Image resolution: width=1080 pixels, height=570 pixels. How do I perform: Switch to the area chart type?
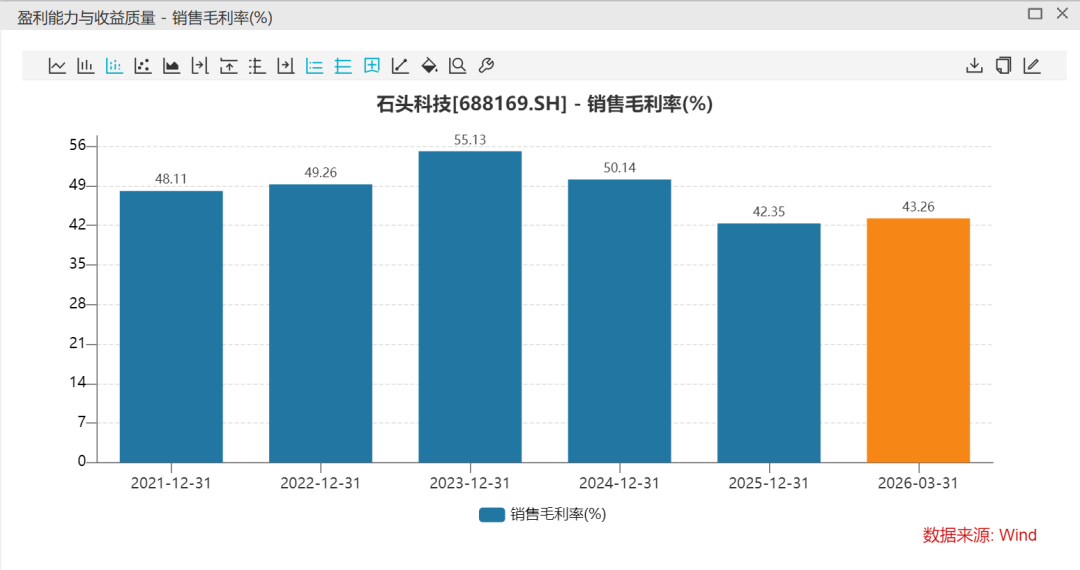click(172, 66)
